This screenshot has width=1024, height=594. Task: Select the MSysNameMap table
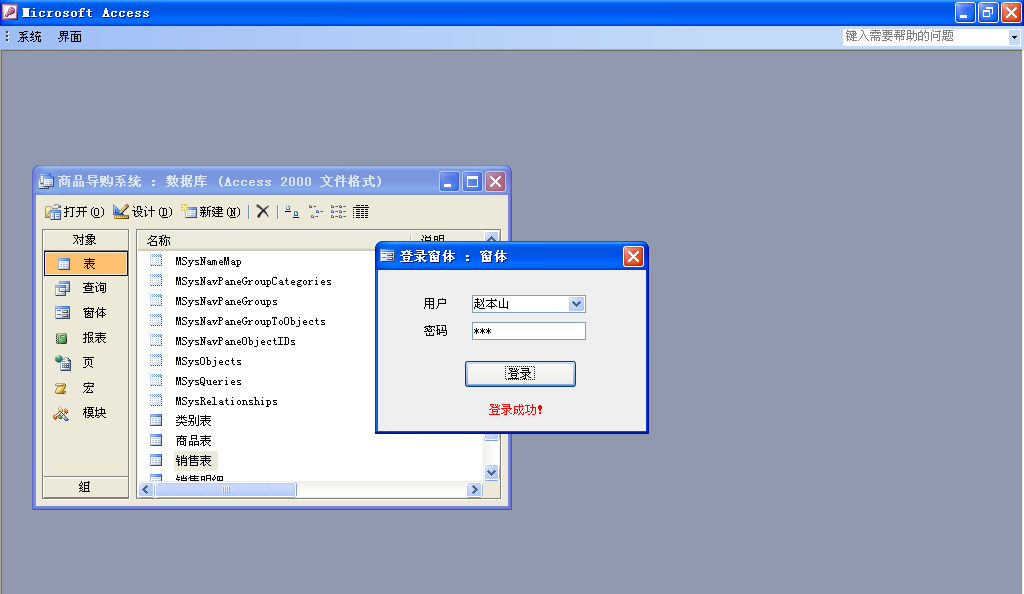coord(208,261)
